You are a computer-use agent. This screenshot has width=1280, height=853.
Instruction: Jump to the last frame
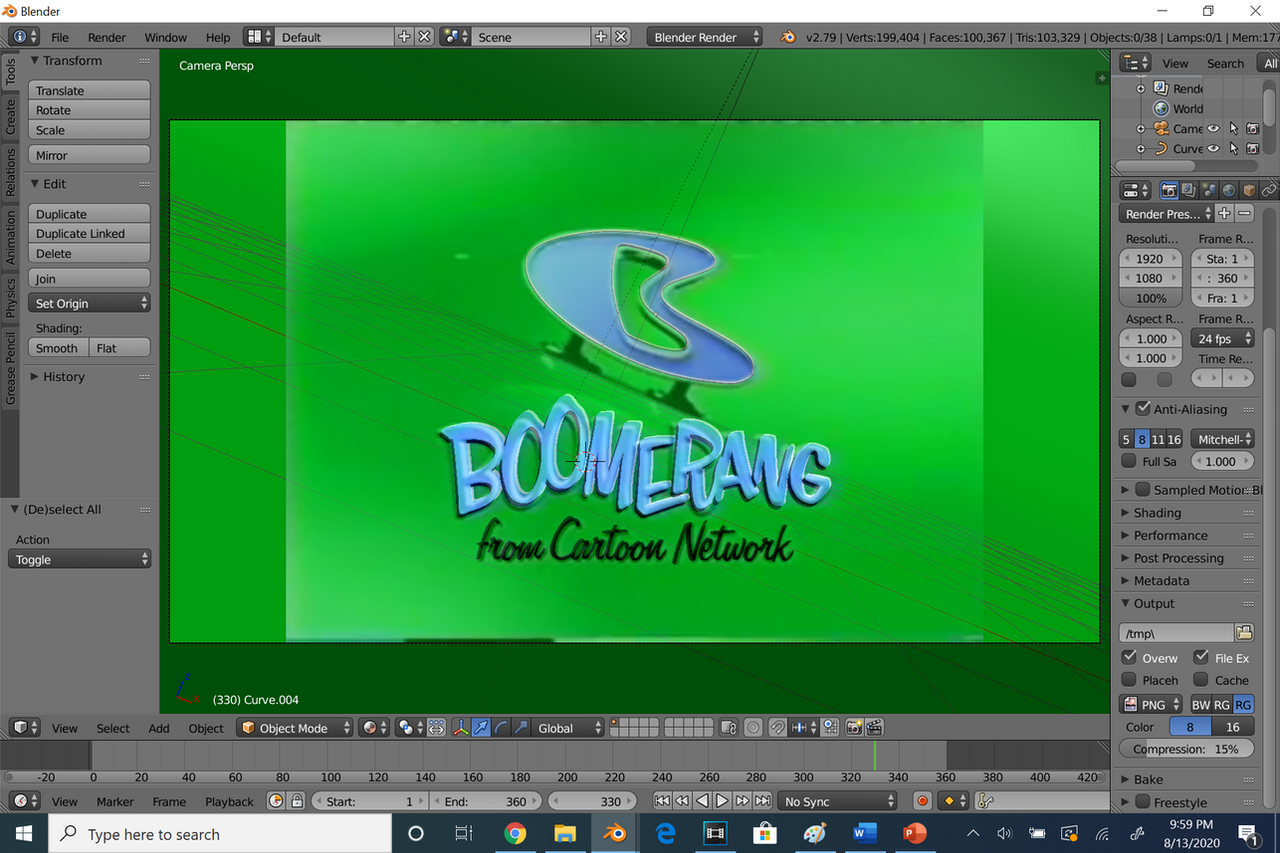pyautogui.click(x=762, y=801)
